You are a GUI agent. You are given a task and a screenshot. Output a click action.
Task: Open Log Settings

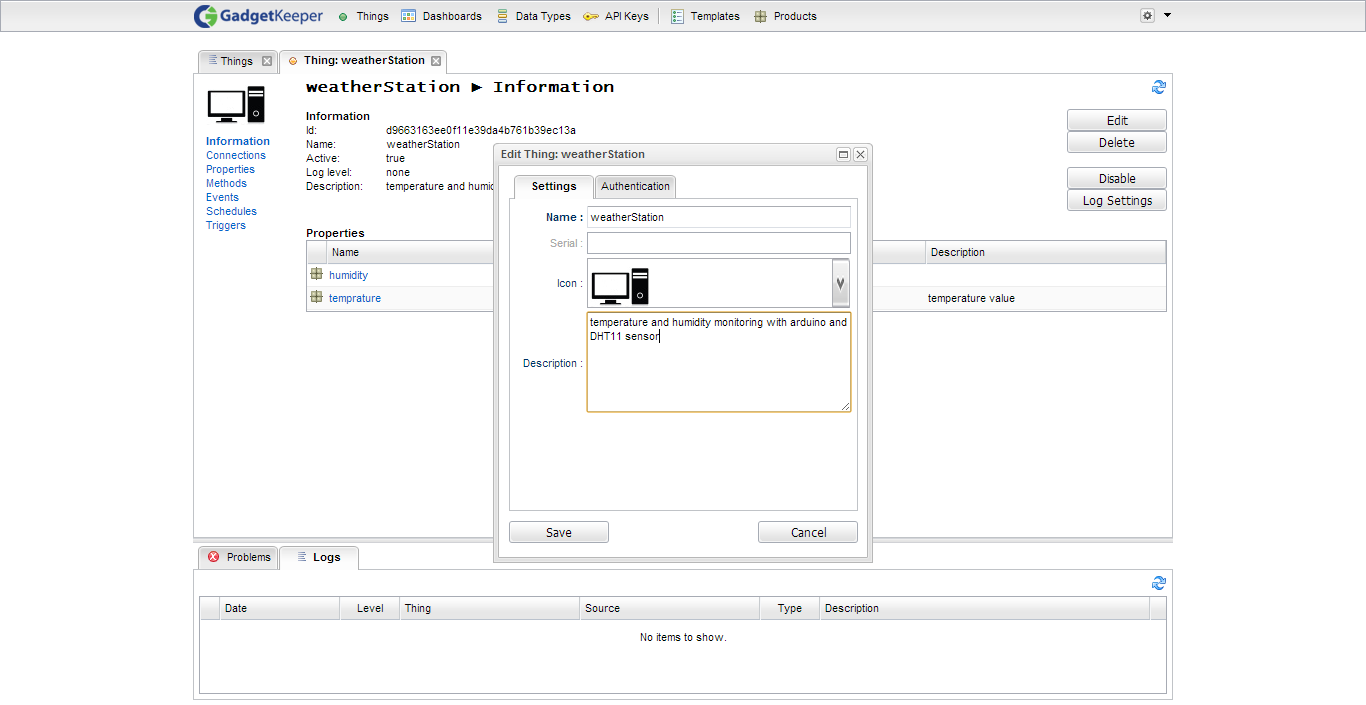(1117, 200)
